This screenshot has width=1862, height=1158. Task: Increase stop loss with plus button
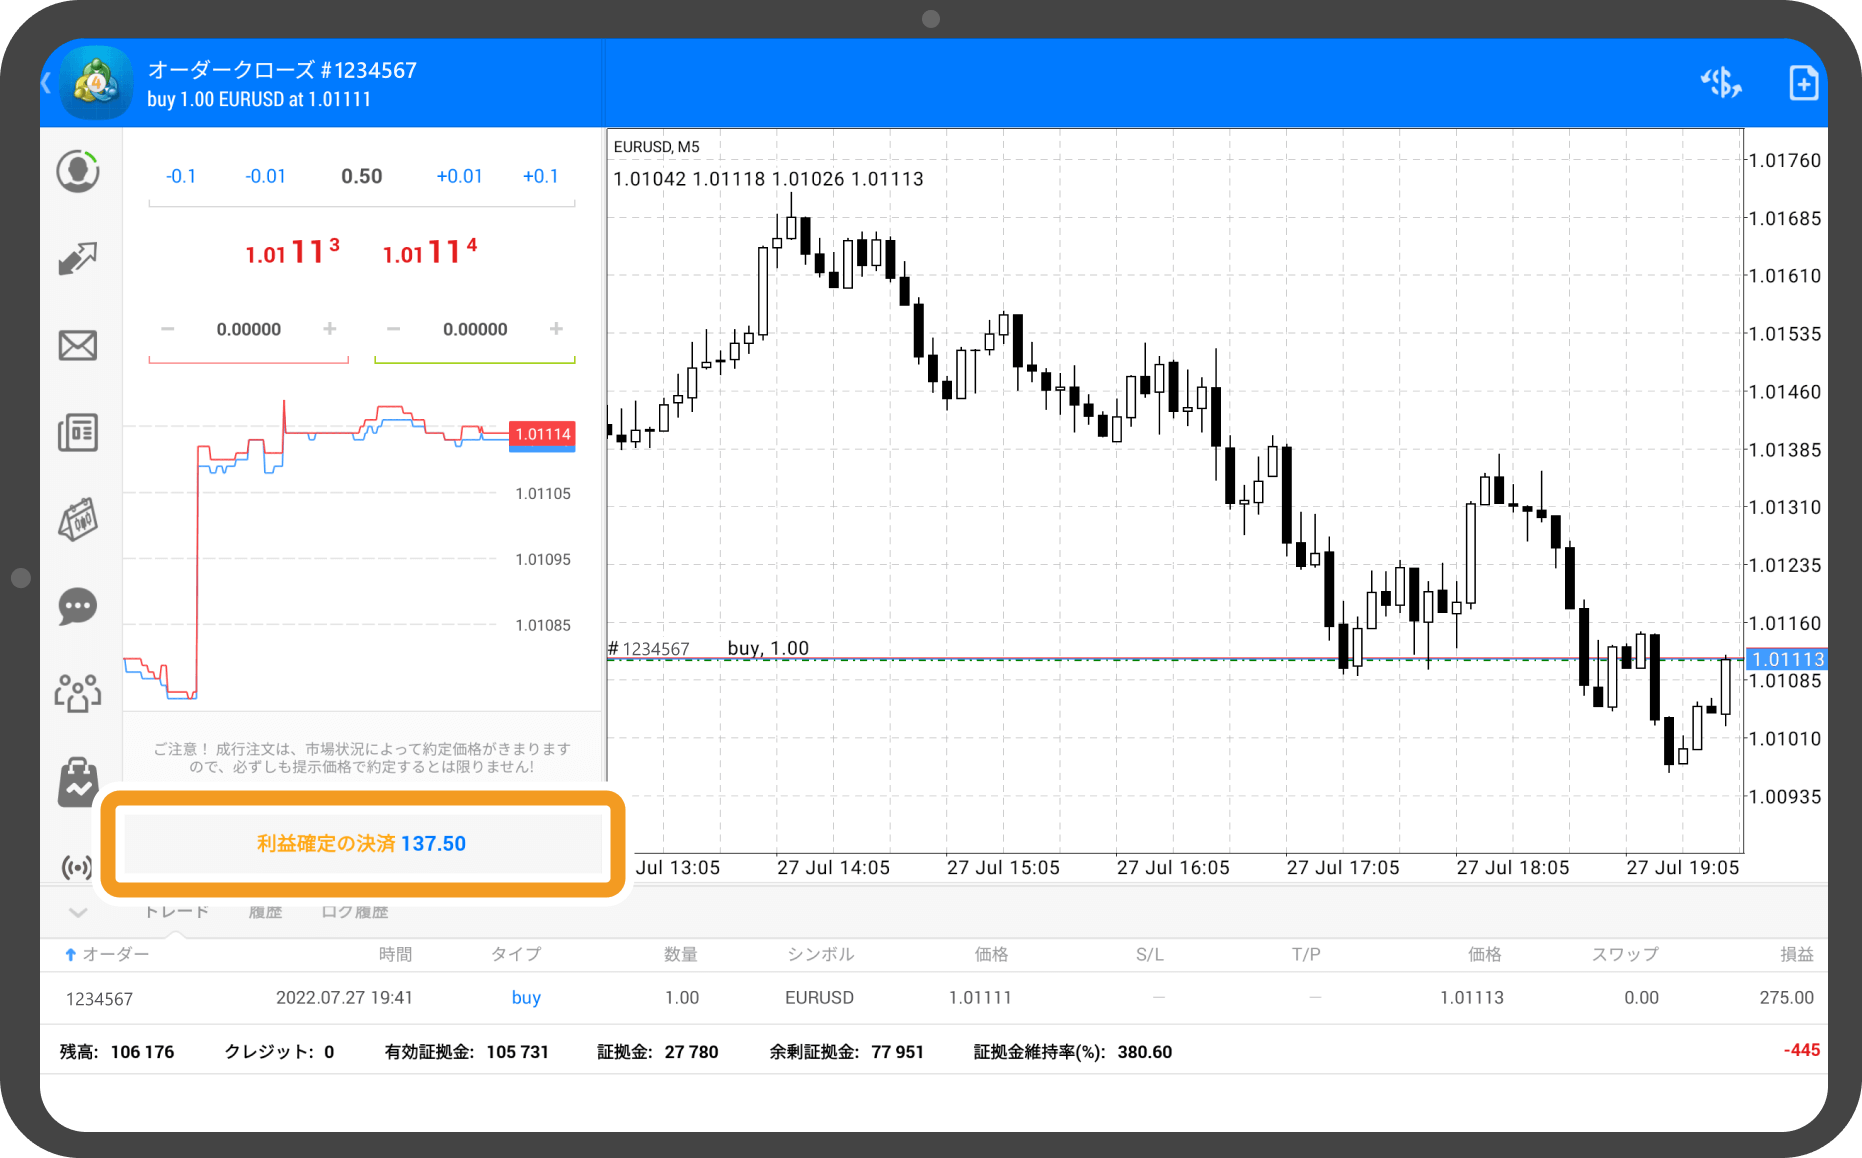pos(330,329)
